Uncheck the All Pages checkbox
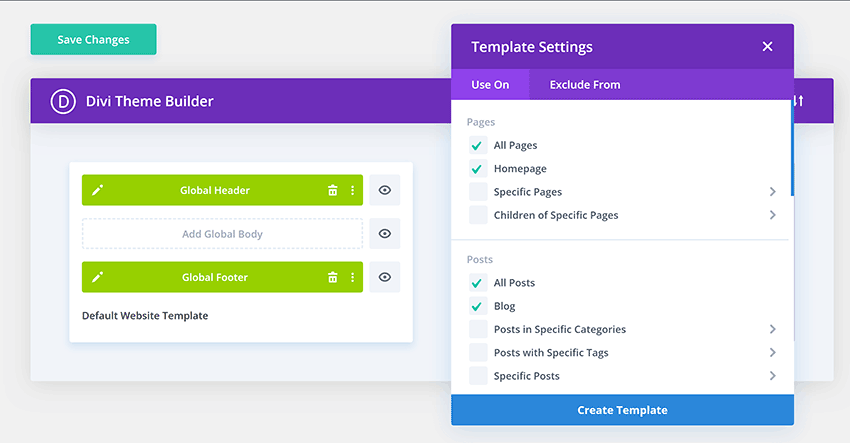Viewport: 850px width, 443px height. pyautogui.click(x=478, y=145)
